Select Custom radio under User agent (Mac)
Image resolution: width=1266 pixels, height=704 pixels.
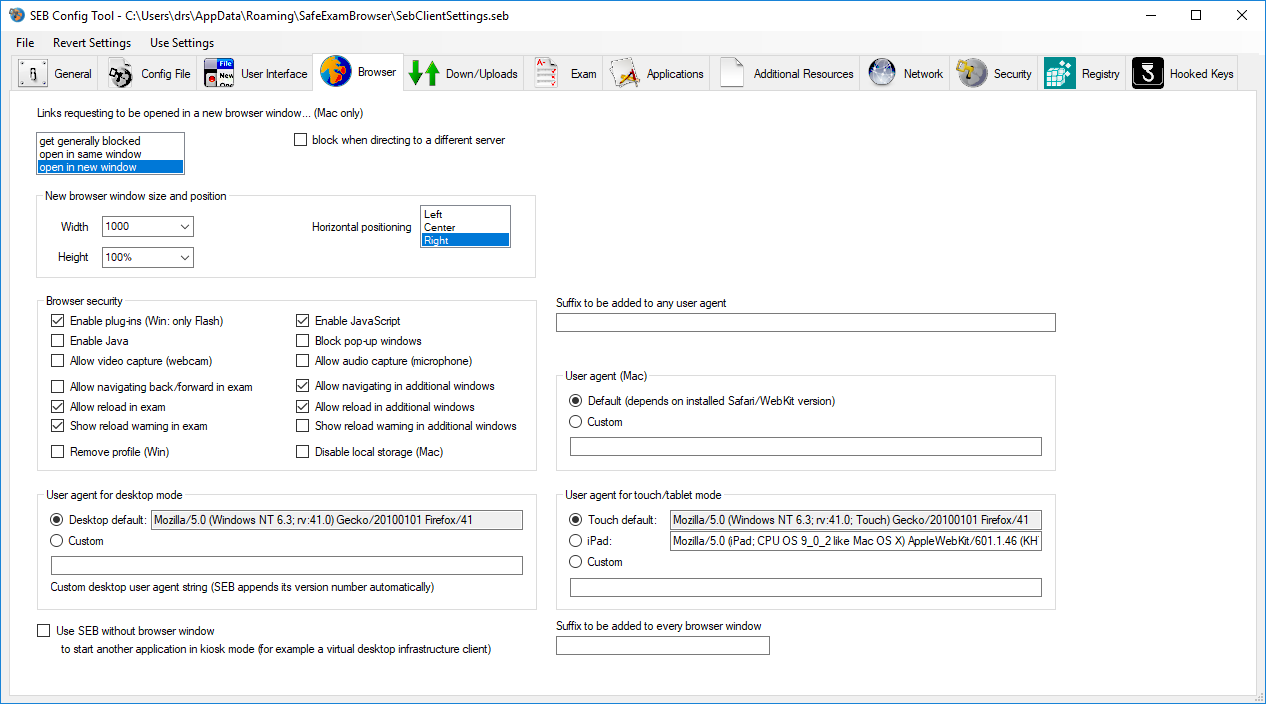click(x=575, y=422)
